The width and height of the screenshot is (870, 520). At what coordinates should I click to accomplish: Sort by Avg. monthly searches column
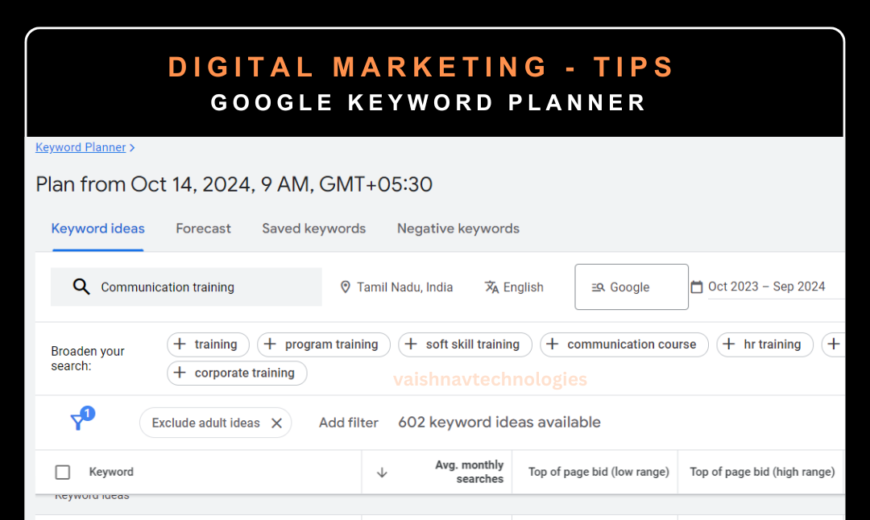[468, 472]
